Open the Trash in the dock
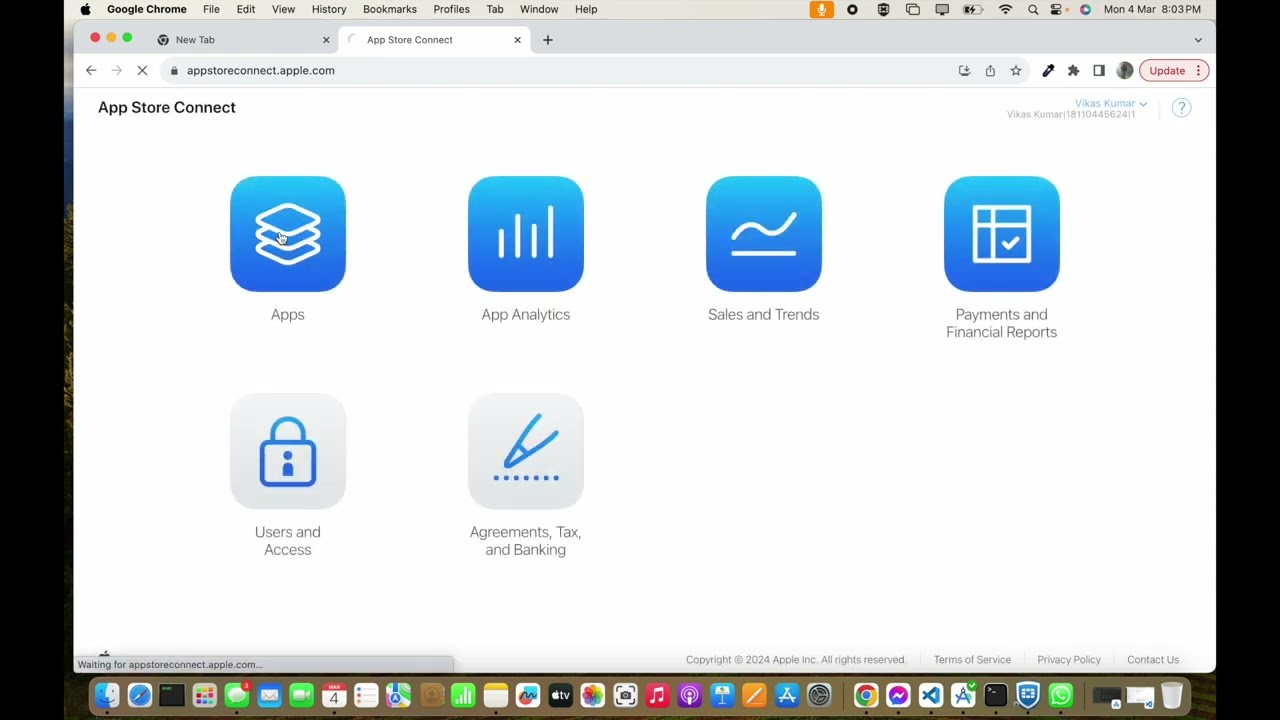This screenshot has width=1280, height=720. click(1171, 695)
